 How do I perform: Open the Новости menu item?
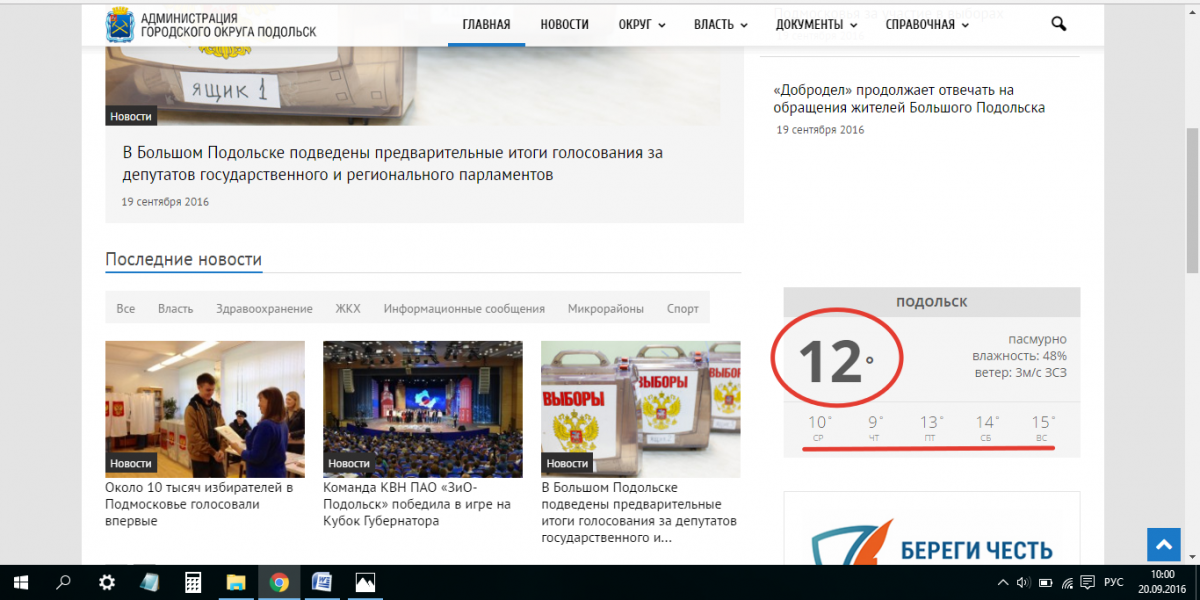(x=564, y=25)
